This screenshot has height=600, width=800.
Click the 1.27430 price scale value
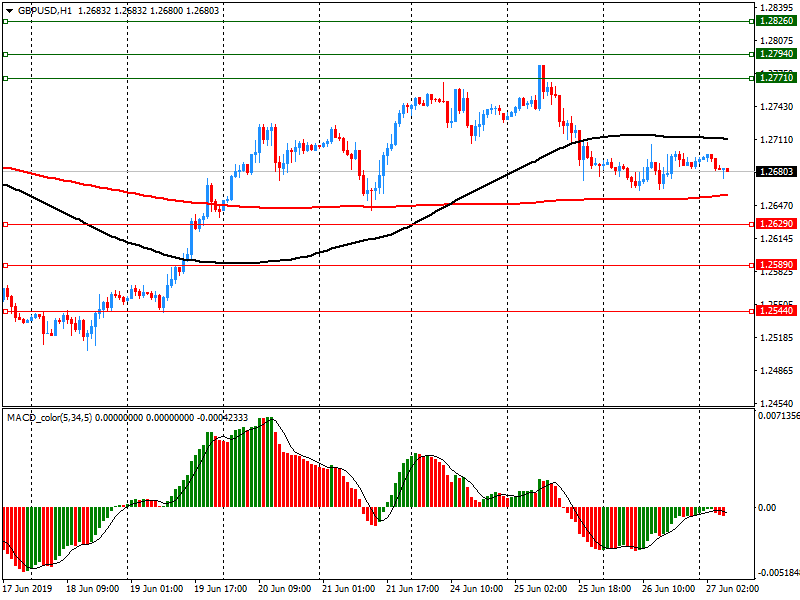tap(777, 107)
